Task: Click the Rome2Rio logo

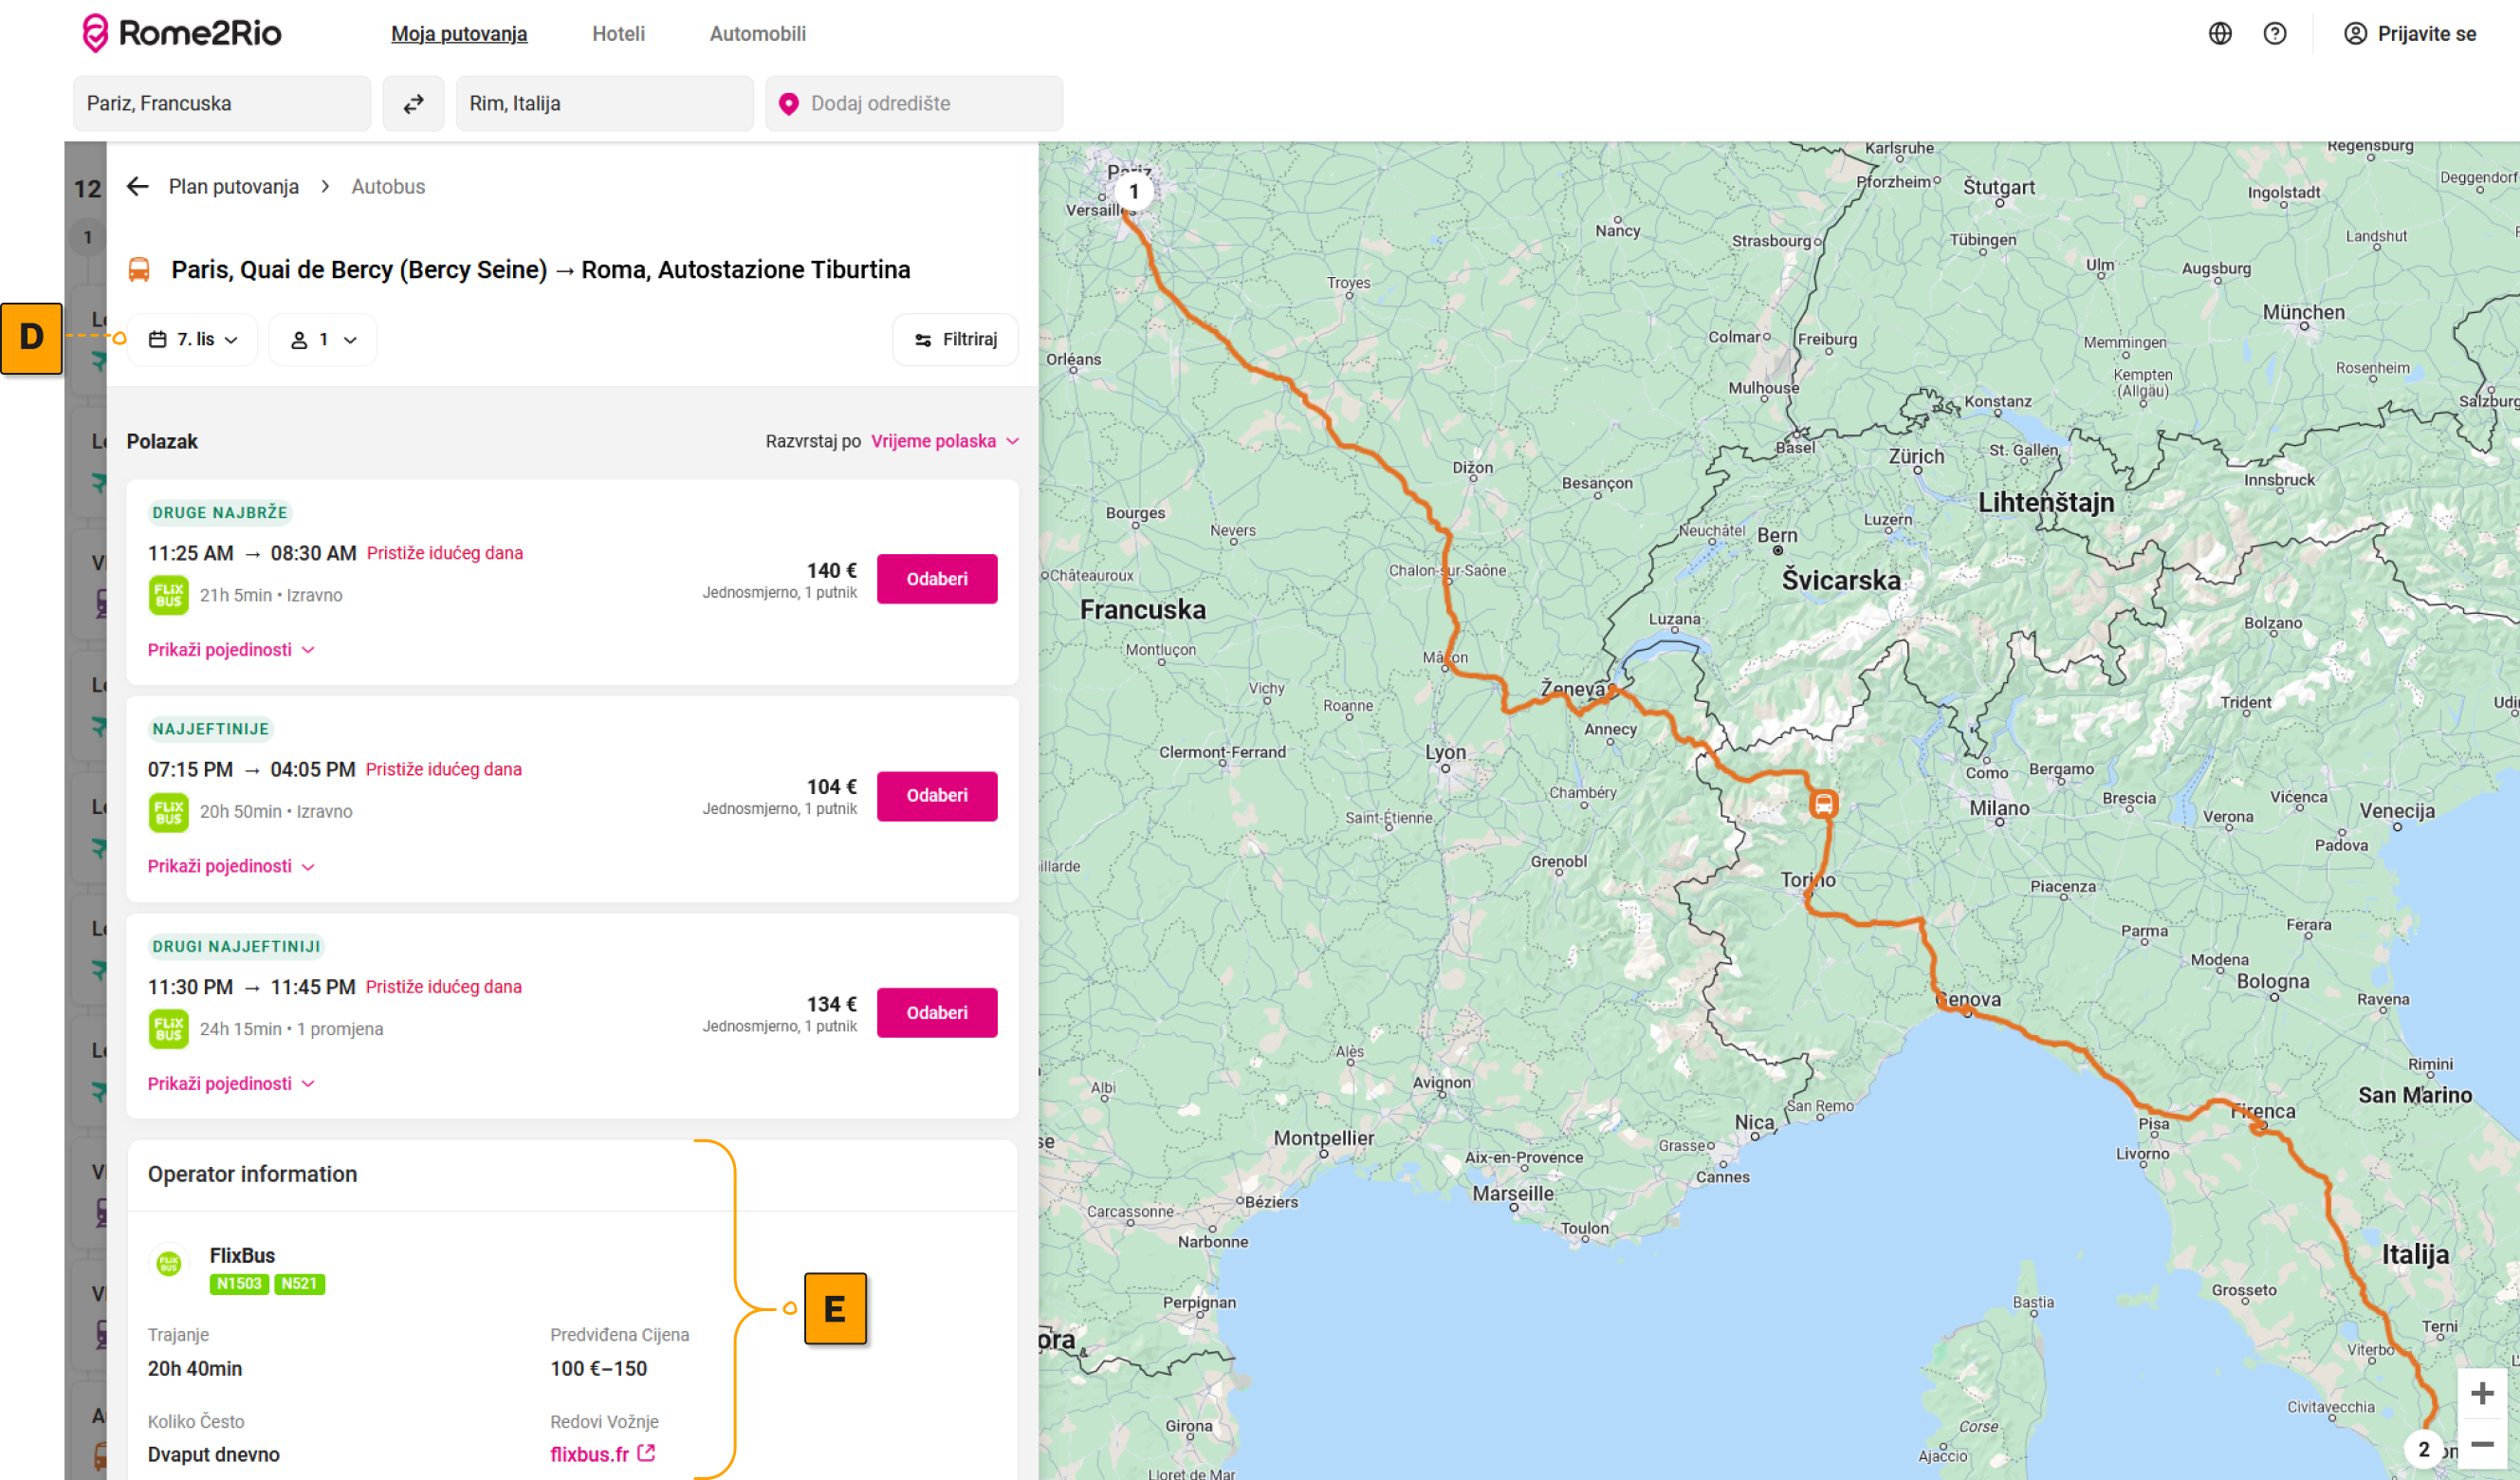Action: (x=182, y=34)
